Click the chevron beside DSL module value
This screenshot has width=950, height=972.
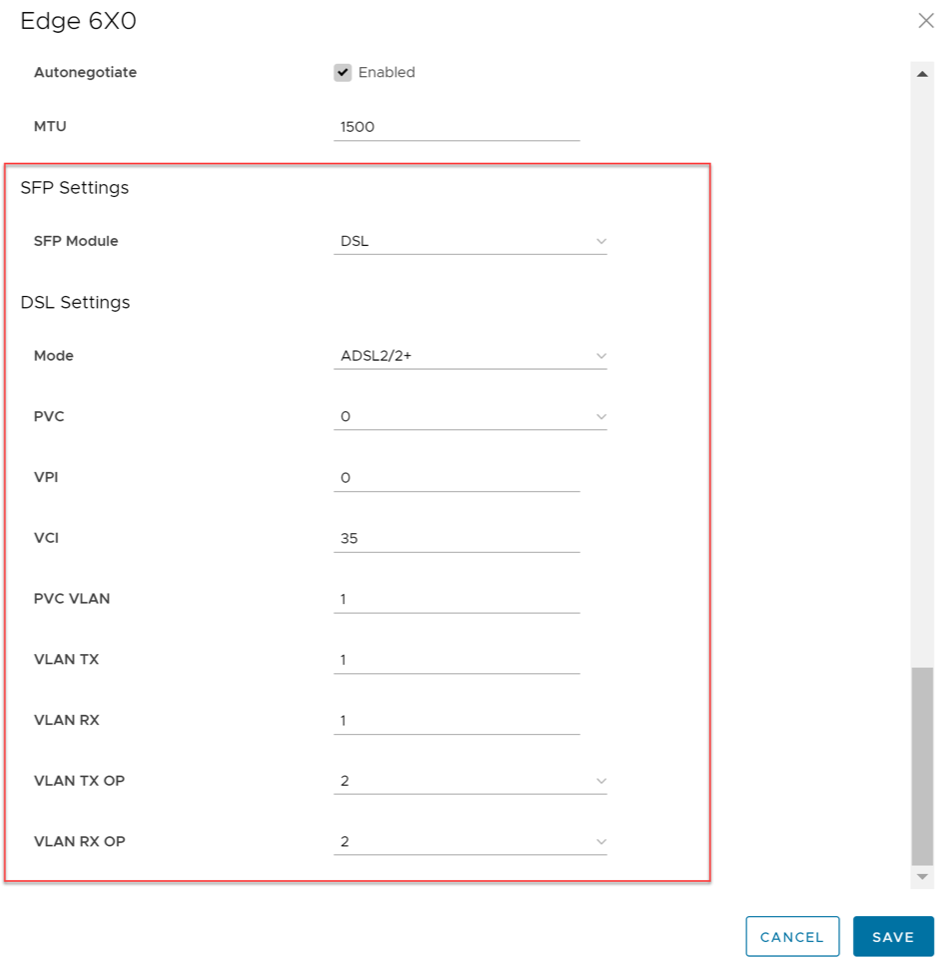pyautogui.click(x=601, y=241)
